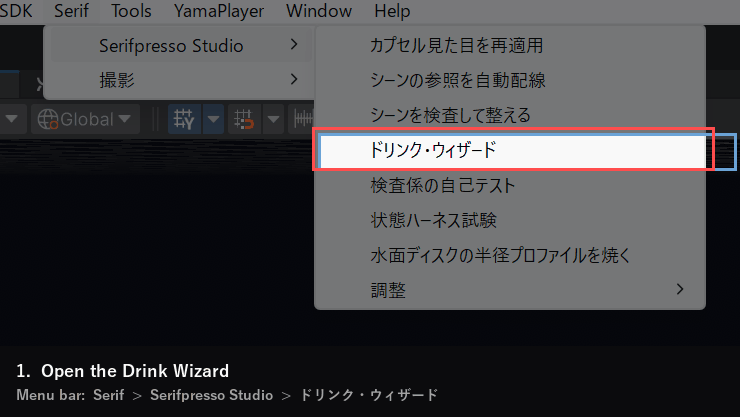Open the Window menu
740x417 pixels.
[x=319, y=11]
